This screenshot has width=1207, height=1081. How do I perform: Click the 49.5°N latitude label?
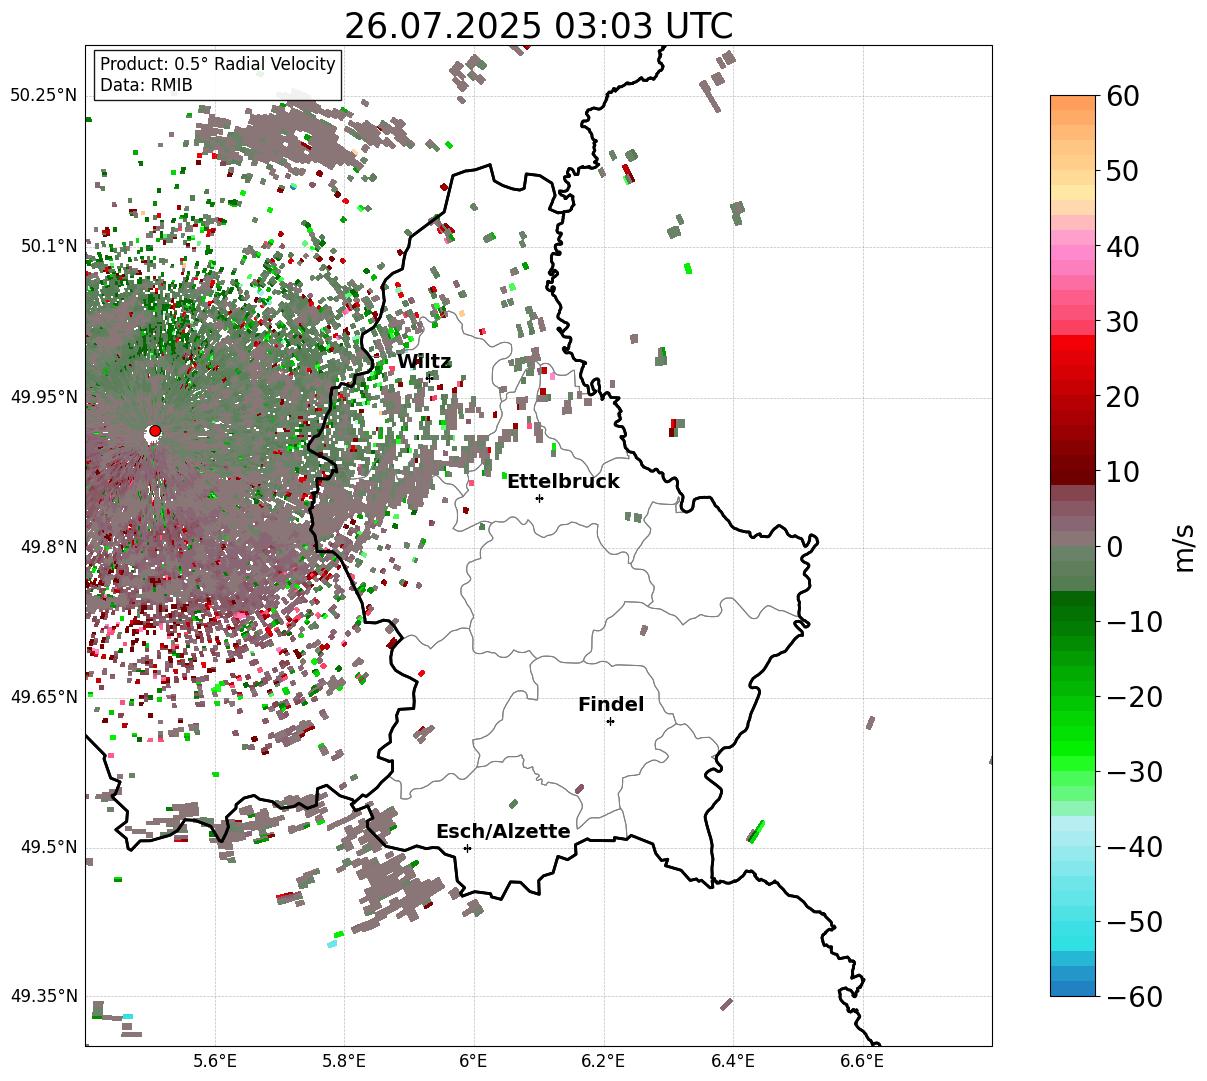point(47,847)
